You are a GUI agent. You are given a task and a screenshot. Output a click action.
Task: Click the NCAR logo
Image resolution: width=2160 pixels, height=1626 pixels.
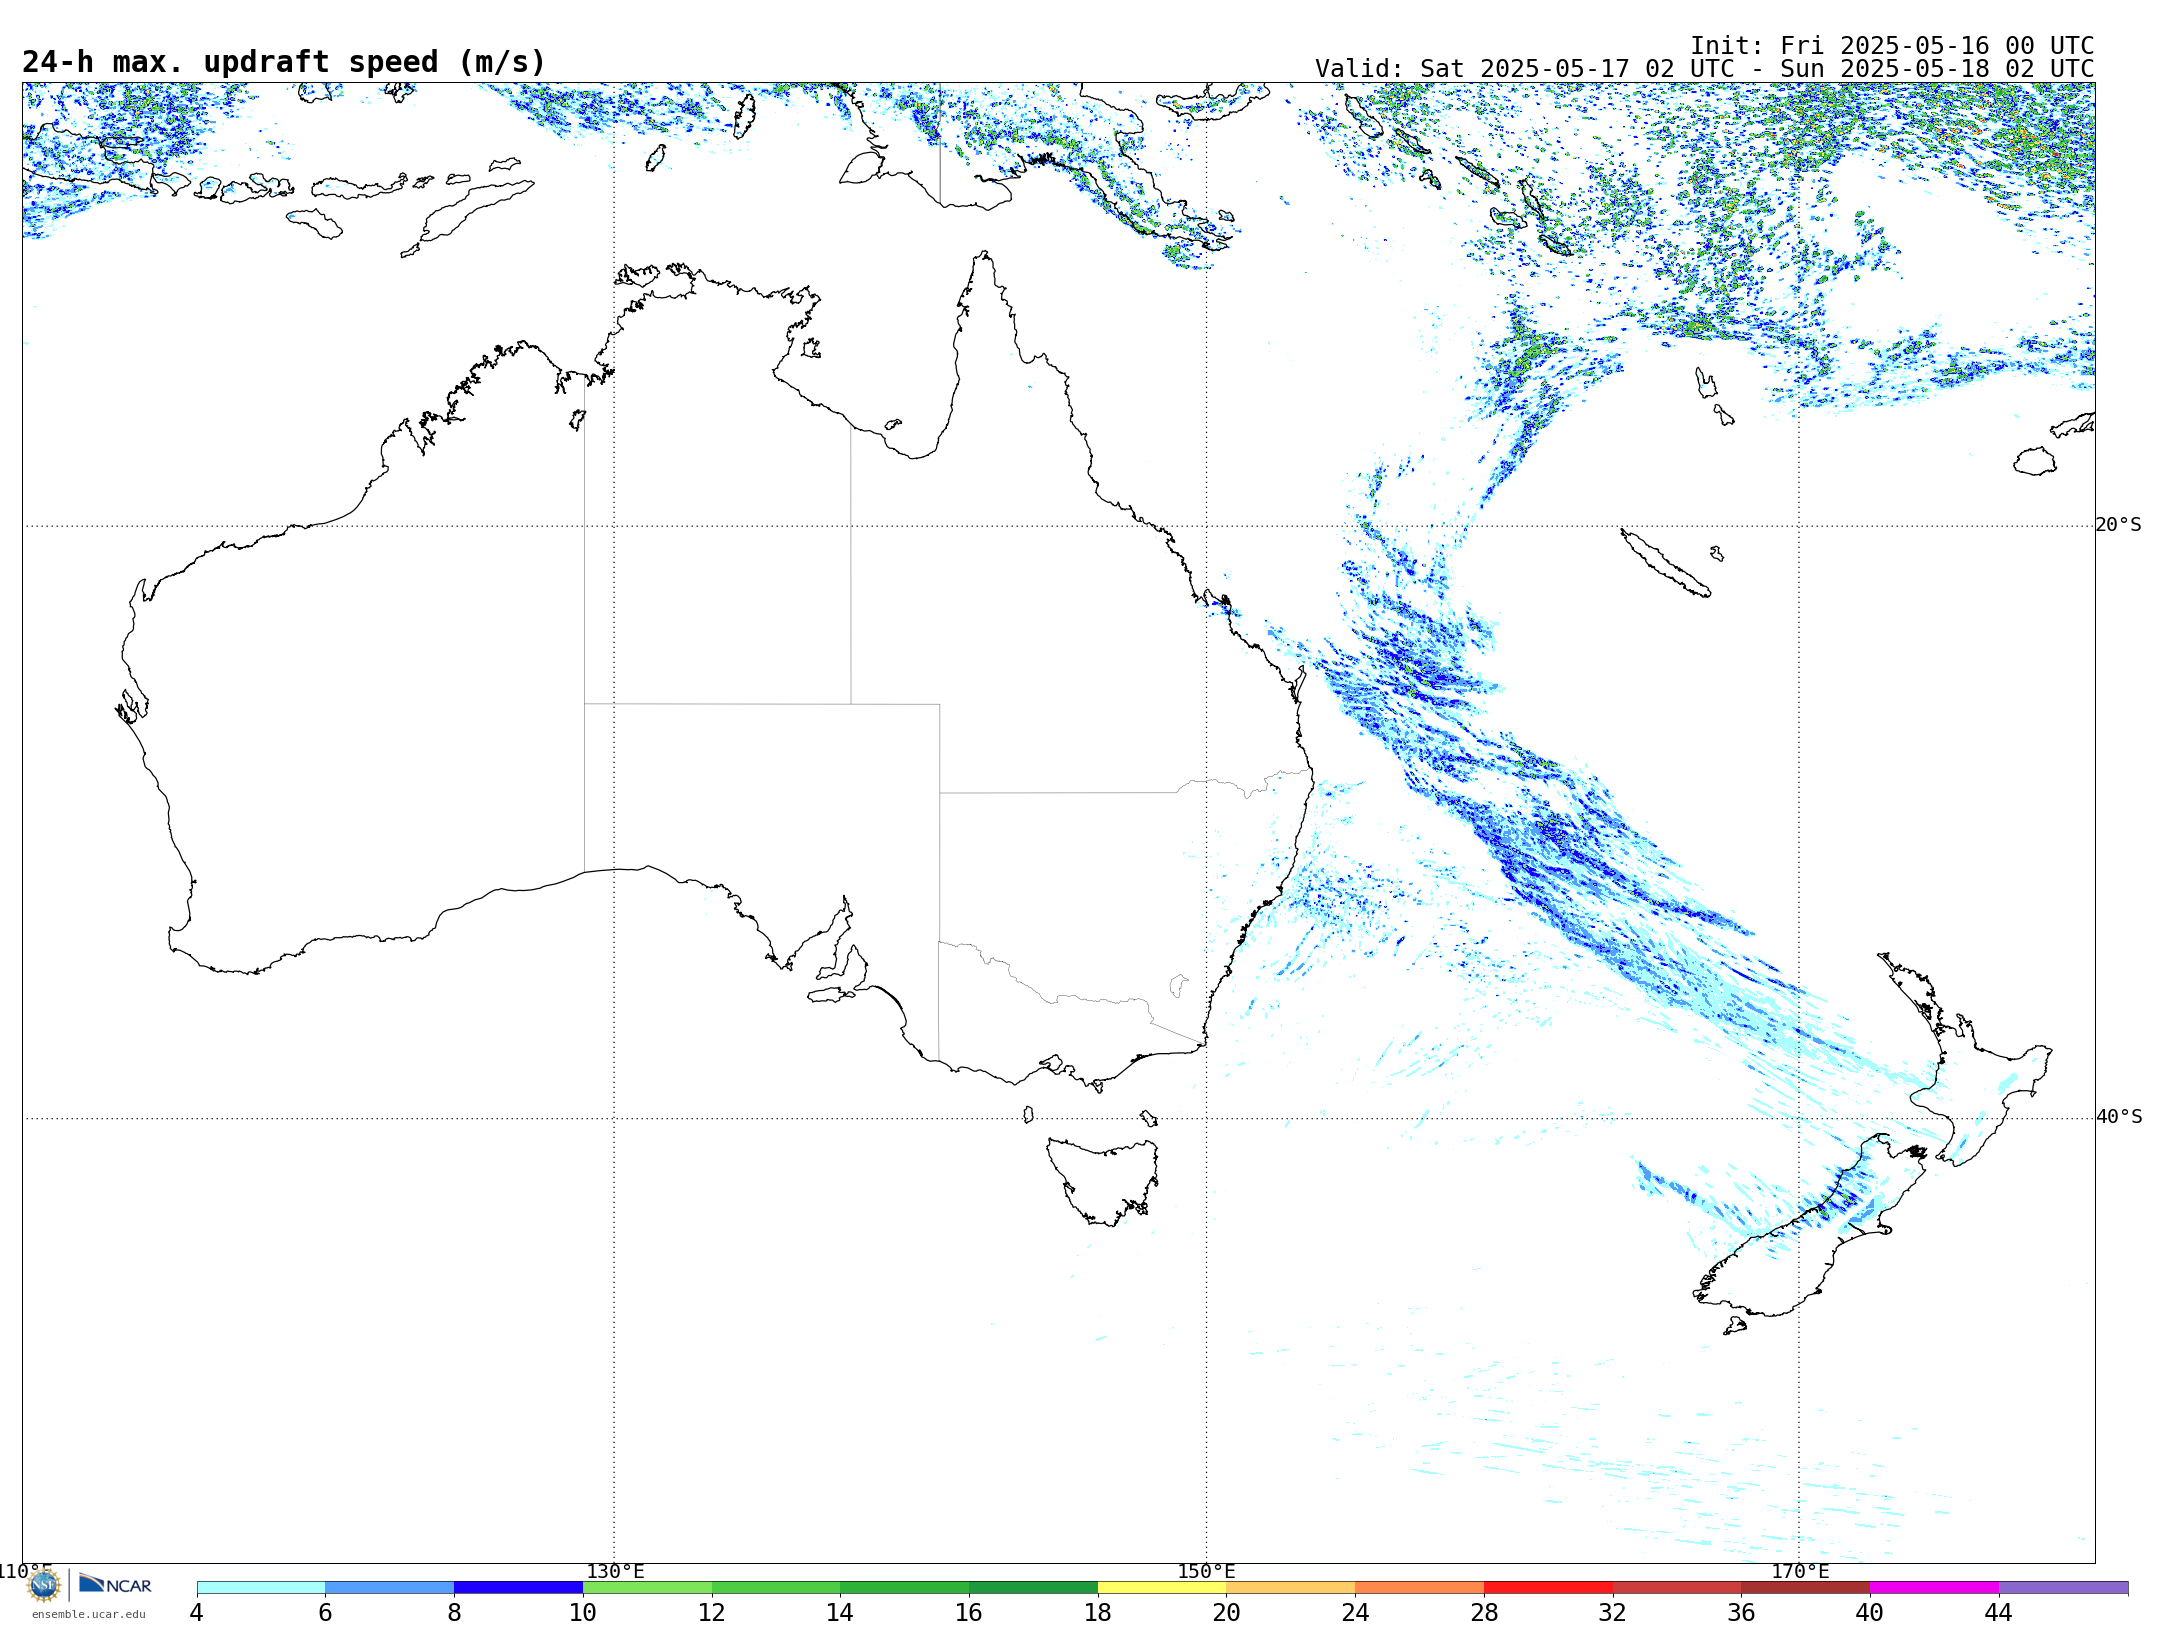[x=115, y=1584]
